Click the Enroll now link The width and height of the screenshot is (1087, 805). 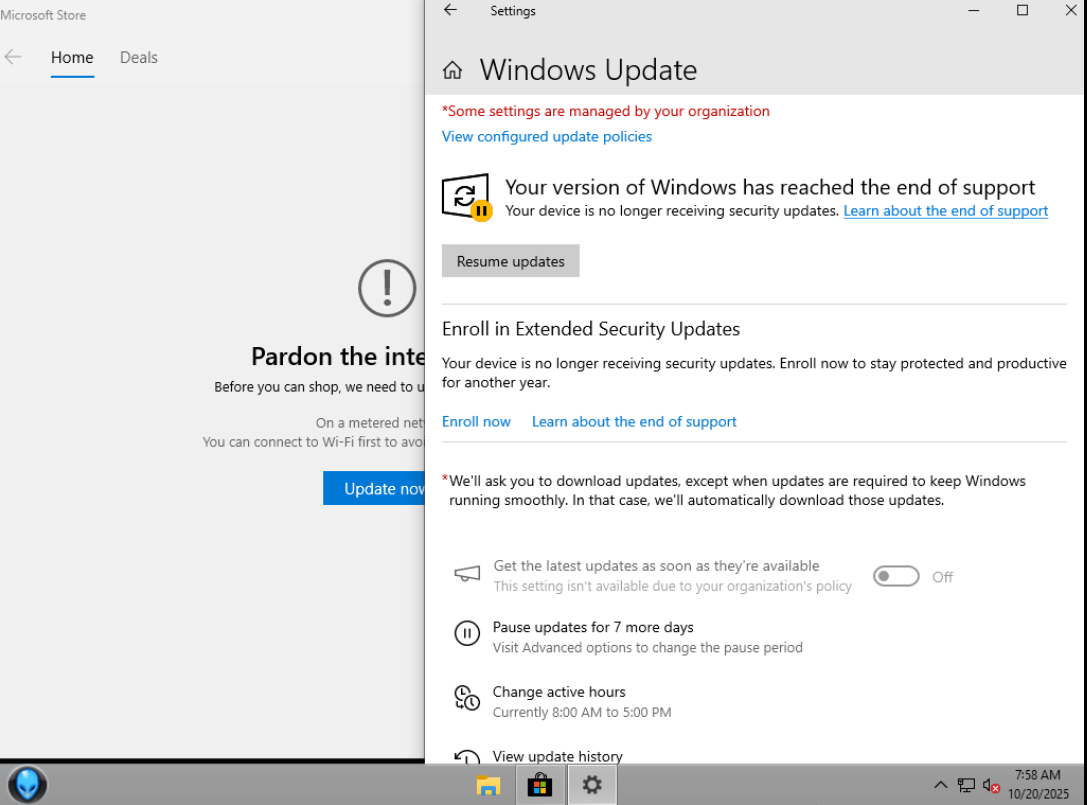476,422
